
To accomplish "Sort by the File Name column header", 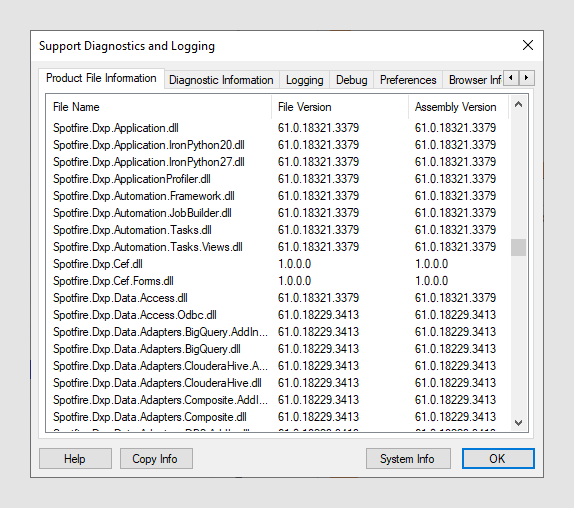I will (x=159, y=107).
